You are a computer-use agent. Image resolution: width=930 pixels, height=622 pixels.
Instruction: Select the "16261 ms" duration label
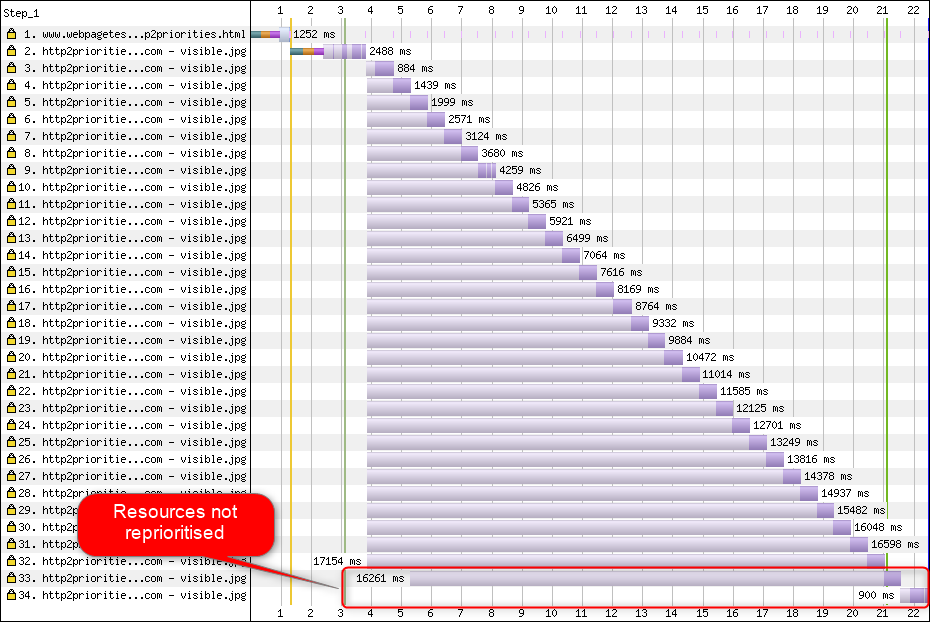[380, 578]
